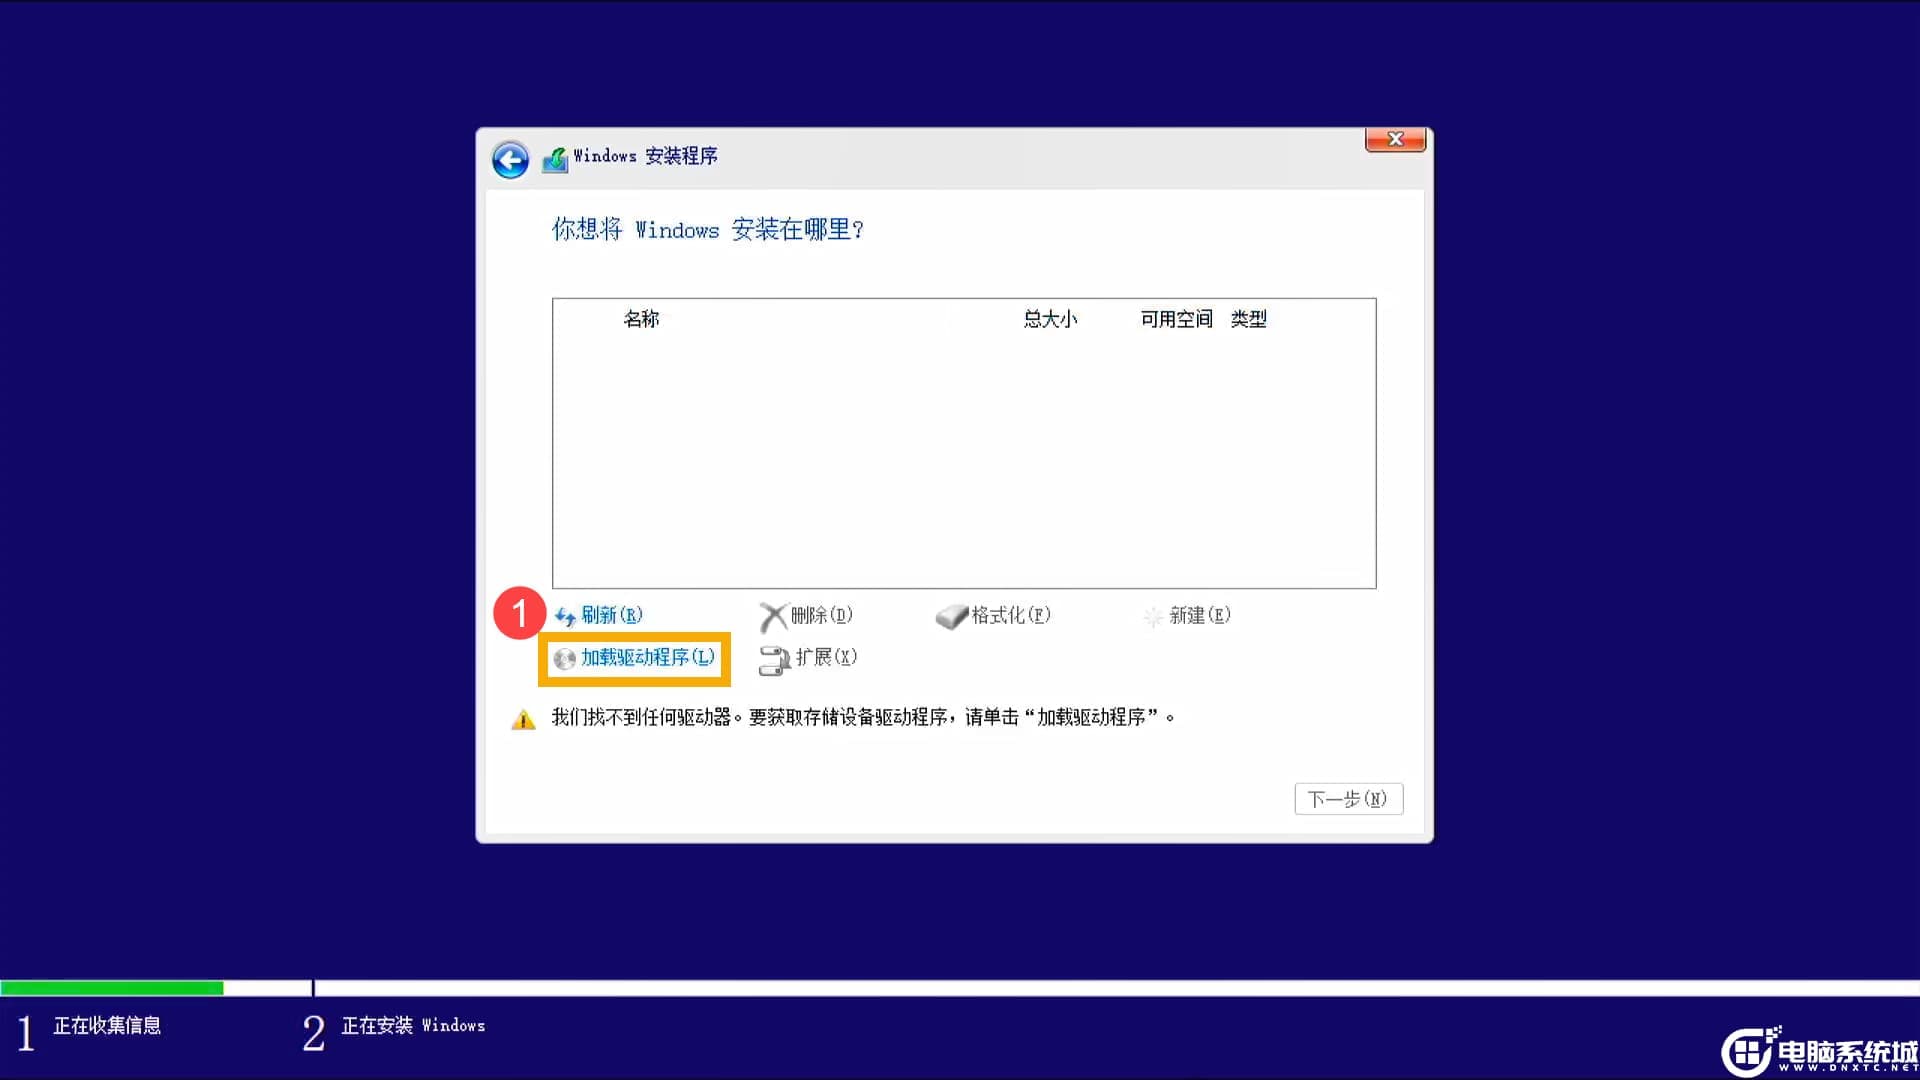Click the green setup progress bar

point(112,988)
